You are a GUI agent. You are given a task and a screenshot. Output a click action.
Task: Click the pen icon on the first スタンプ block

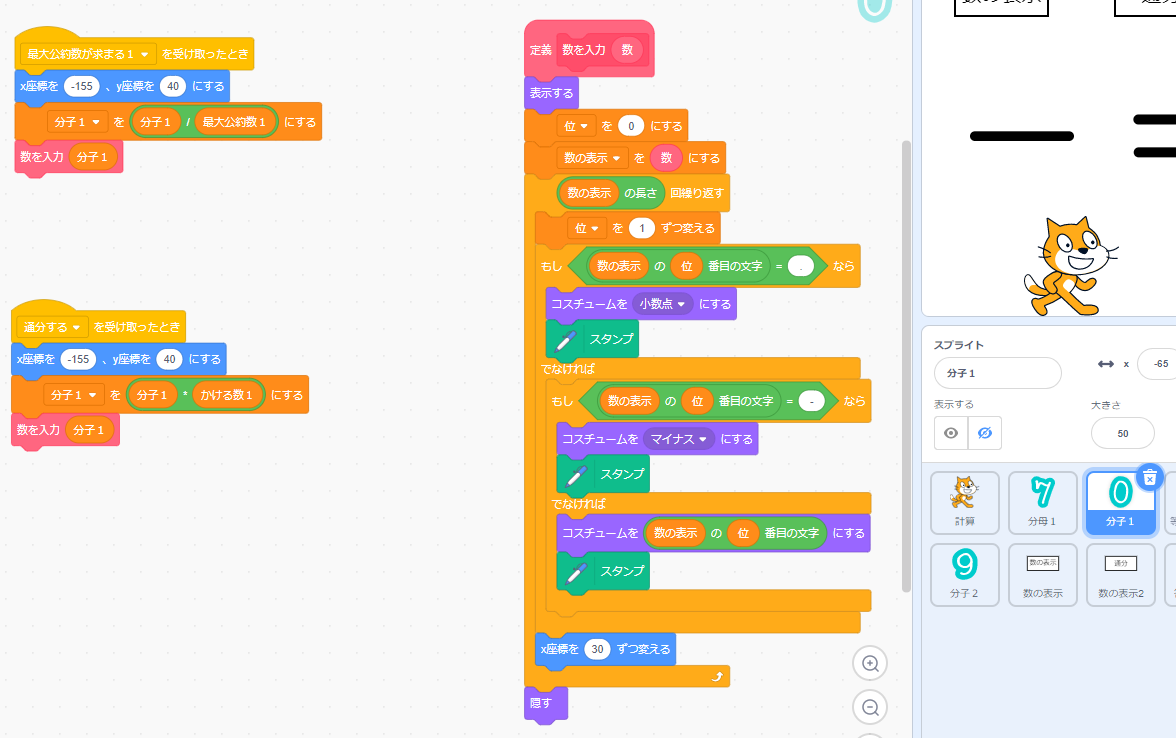[565, 339]
